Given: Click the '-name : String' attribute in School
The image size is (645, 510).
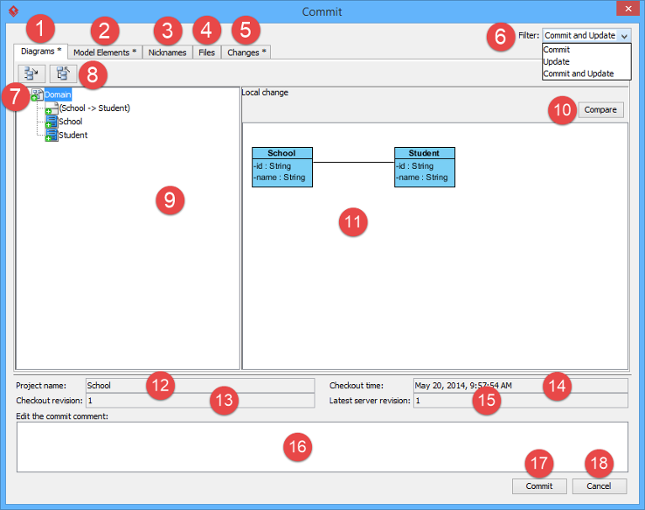Looking at the screenshot, I should click(280, 177).
